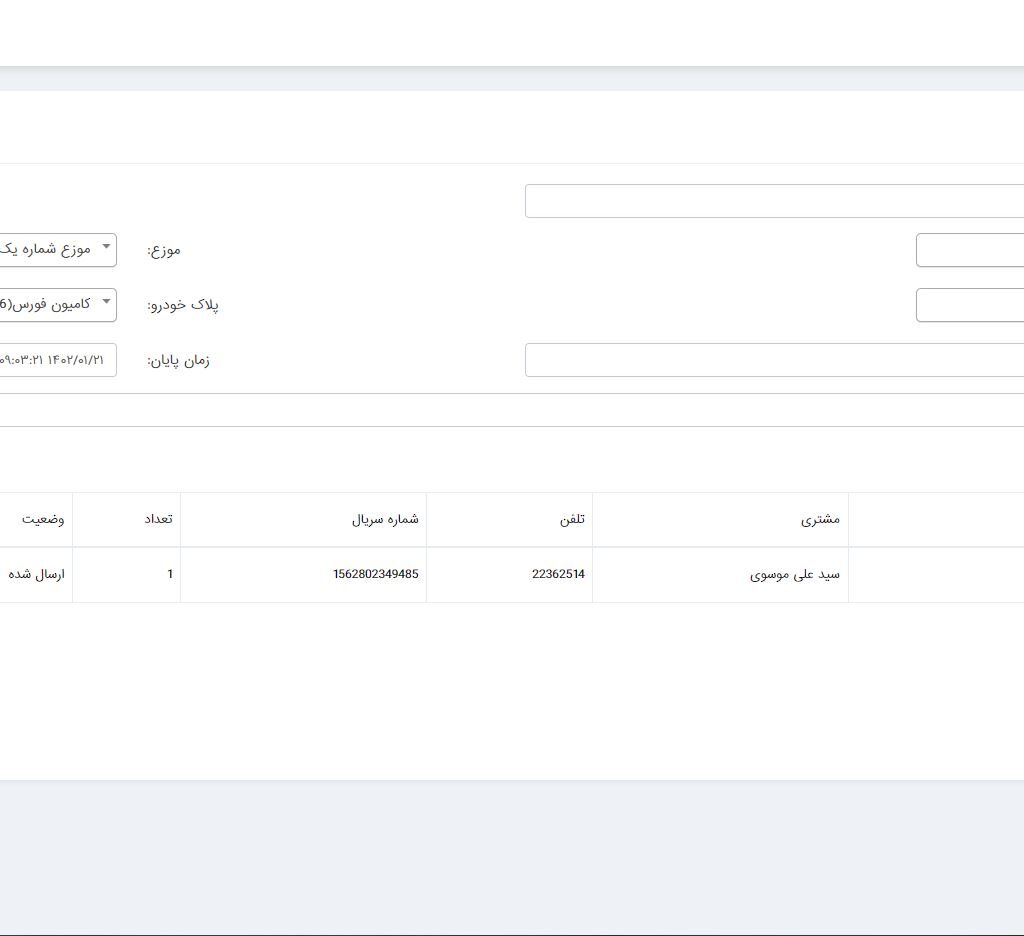1024x936 pixels.
Task: Click the short input right of پلاک خودرو
Action: coord(969,305)
